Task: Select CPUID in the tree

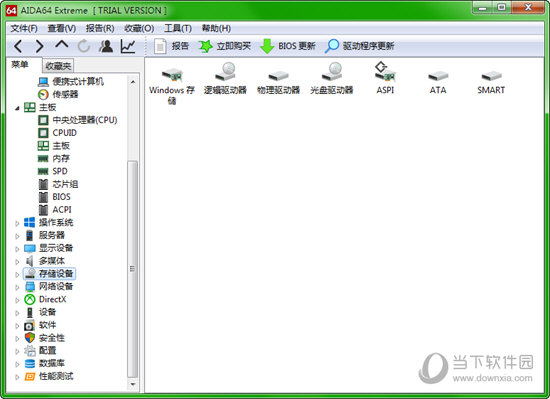Action: 65,133
